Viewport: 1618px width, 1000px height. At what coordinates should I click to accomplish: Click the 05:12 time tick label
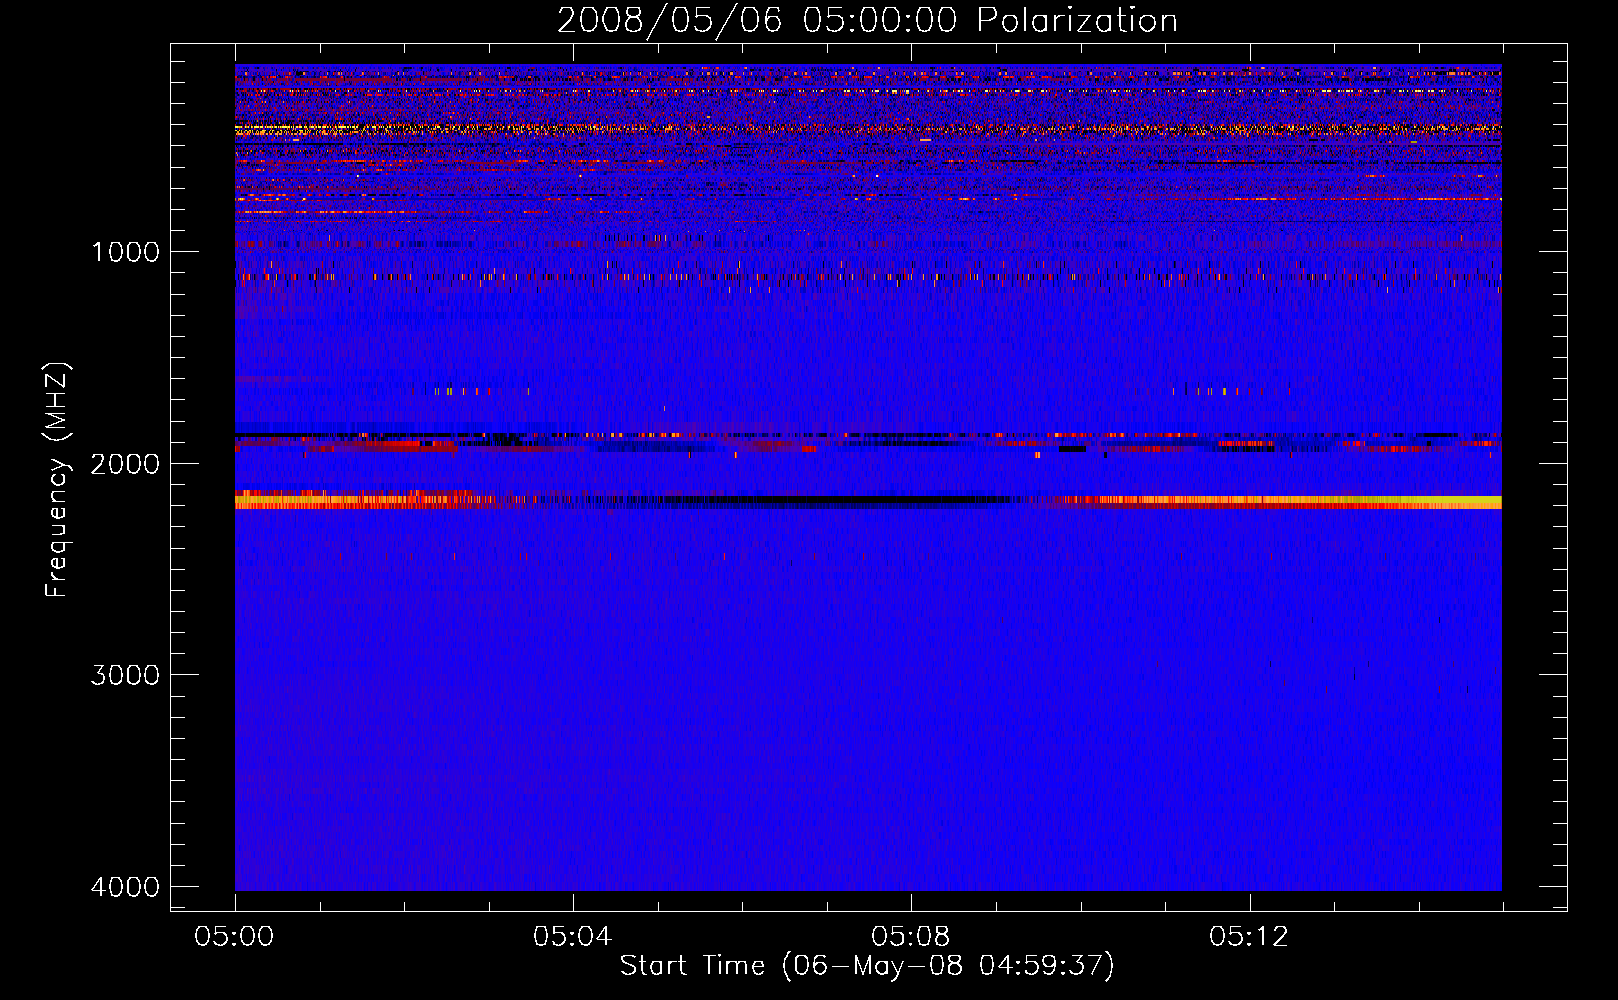pos(1249,937)
